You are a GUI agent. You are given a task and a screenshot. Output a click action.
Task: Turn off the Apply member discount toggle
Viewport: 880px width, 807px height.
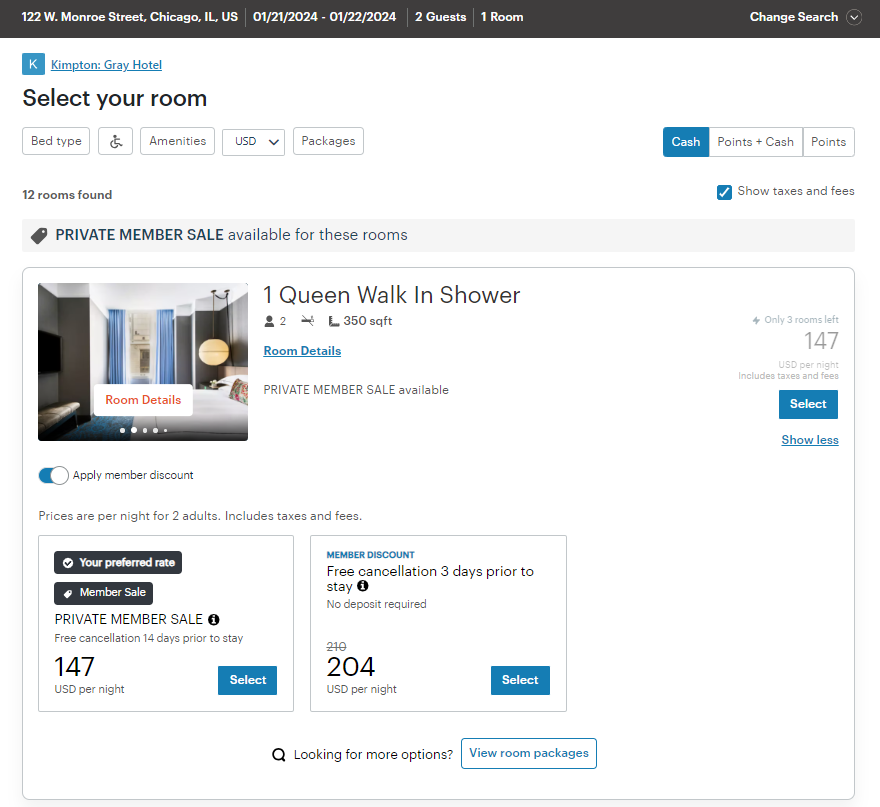pyautogui.click(x=53, y=475)
